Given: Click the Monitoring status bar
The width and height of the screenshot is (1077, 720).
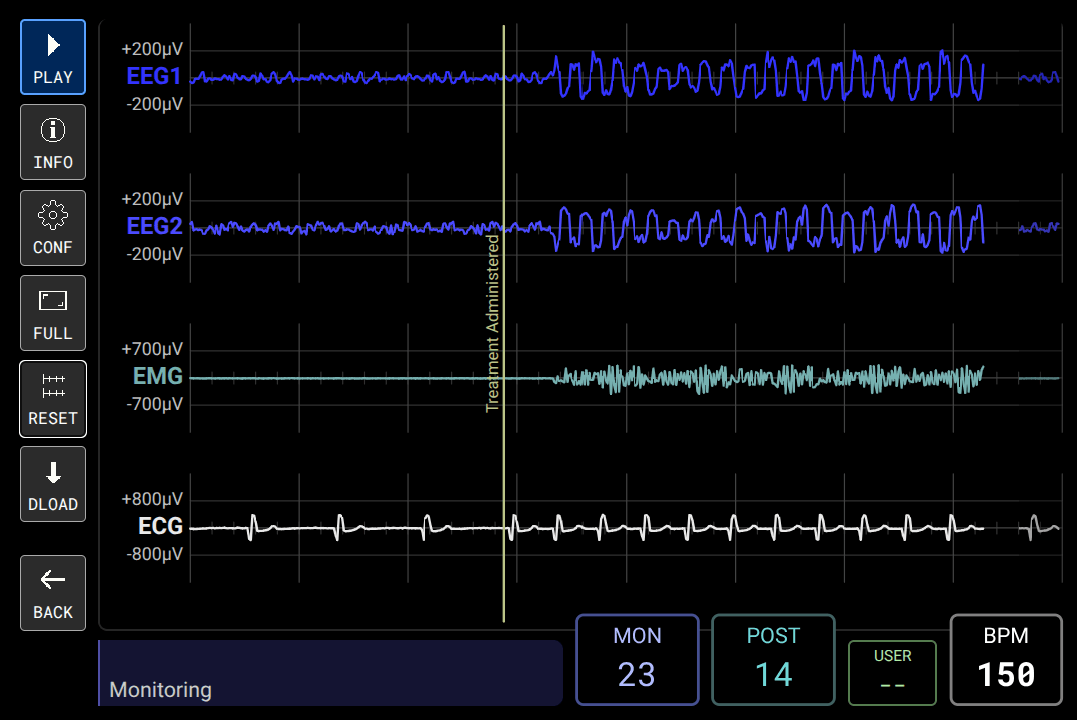Looking at the screenshot, I should click(330, 673).
